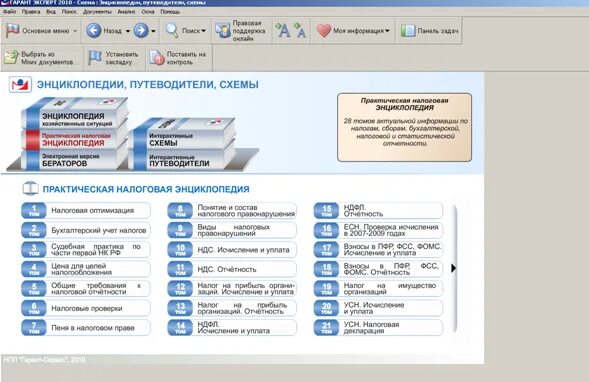589x382 pixels.
Task: Click Установить закладку flag icon
Action: click(95, 57)
